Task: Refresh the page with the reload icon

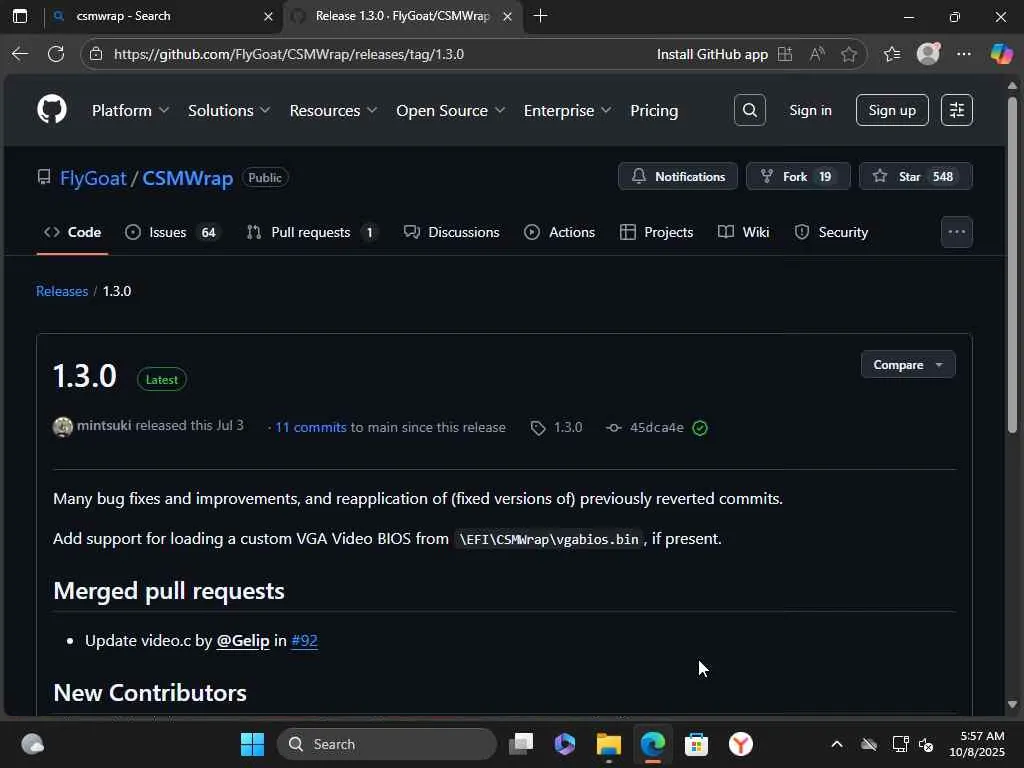Action: coord(56,54)
